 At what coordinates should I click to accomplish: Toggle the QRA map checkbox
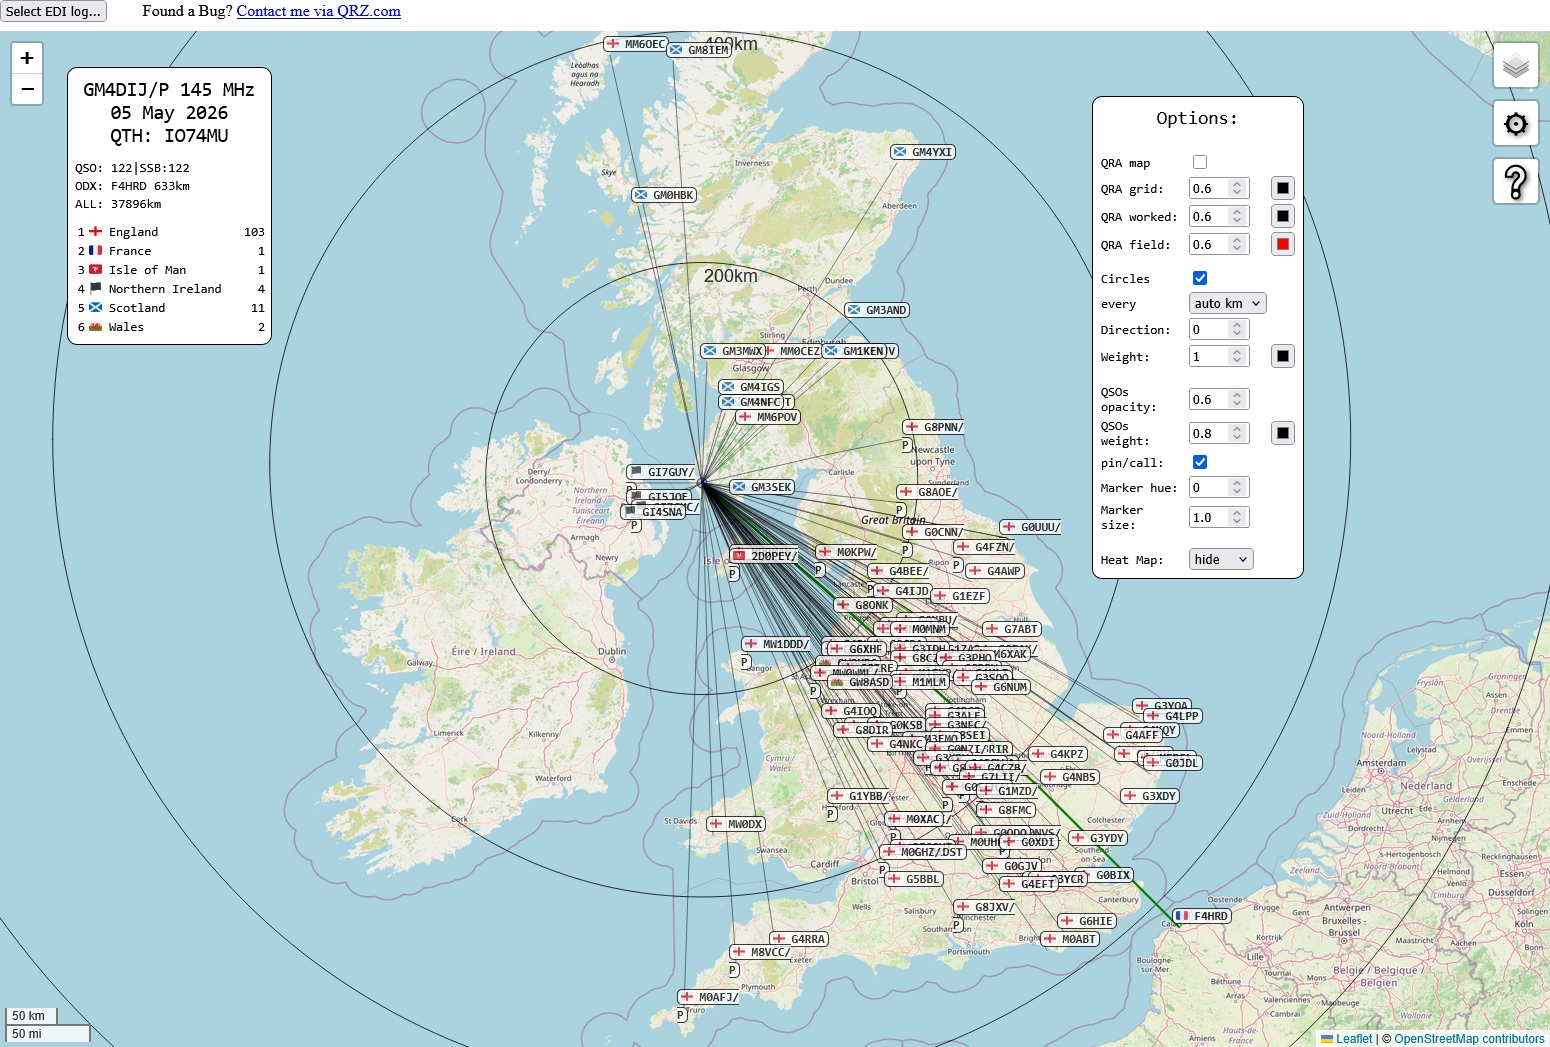coord(1200,162)
